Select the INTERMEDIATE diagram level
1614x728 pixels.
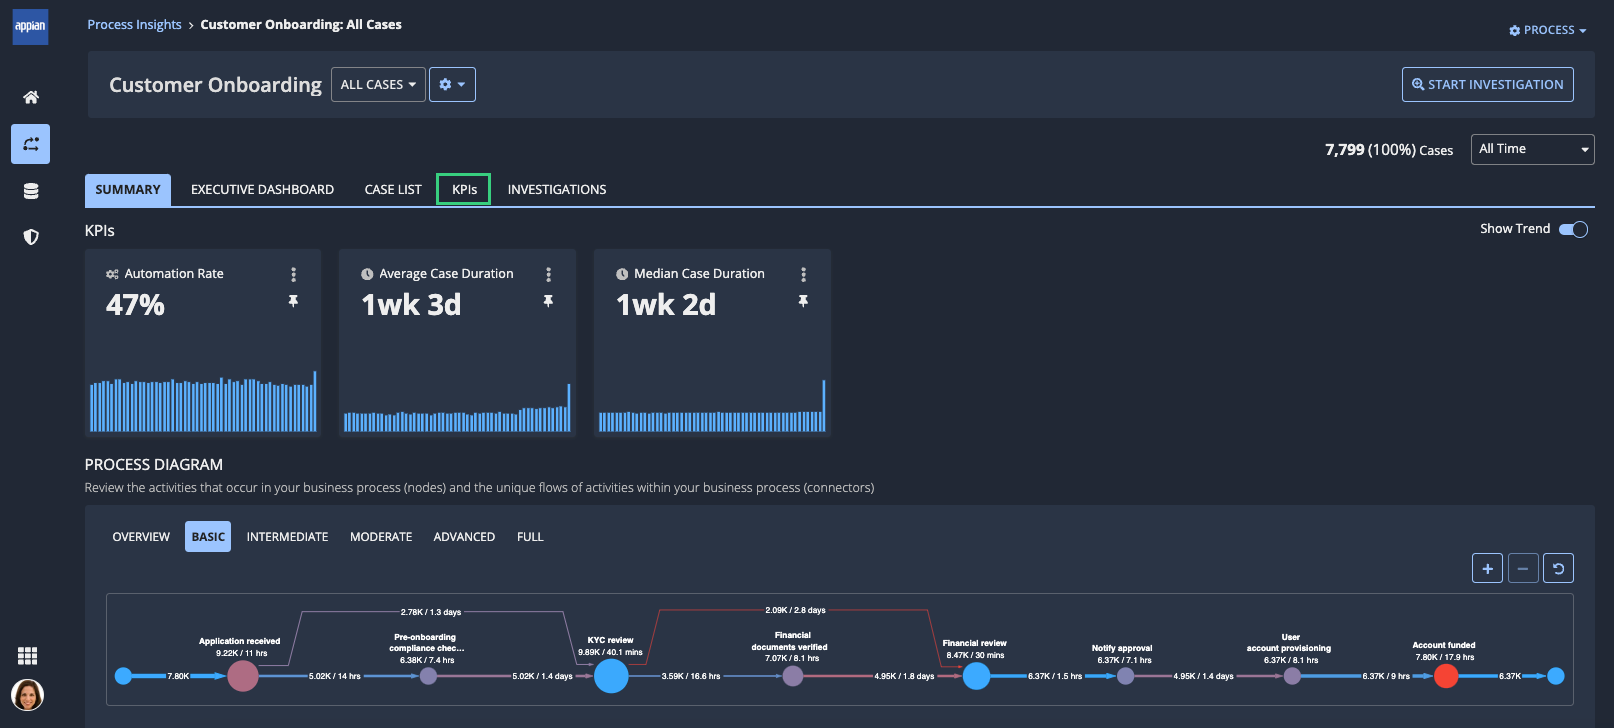(x=287, y=537)
